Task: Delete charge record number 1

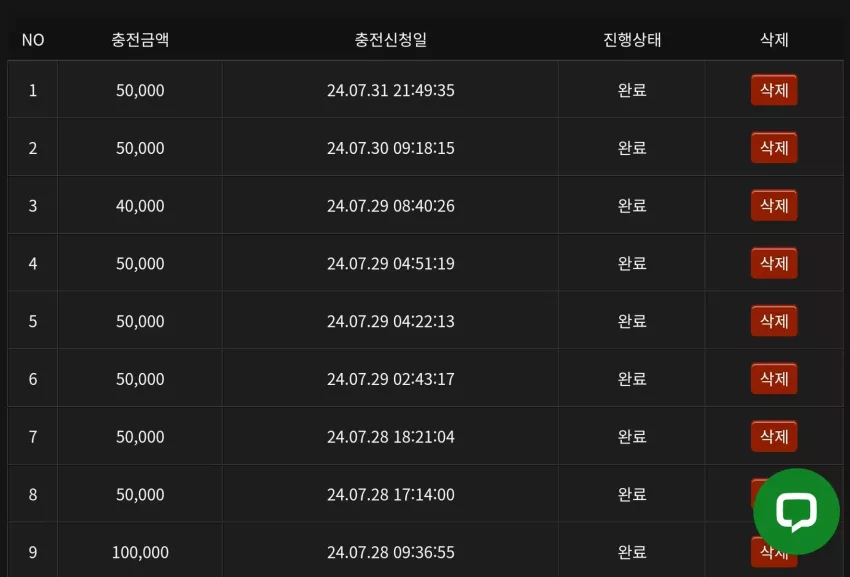Action: point(774,90)
